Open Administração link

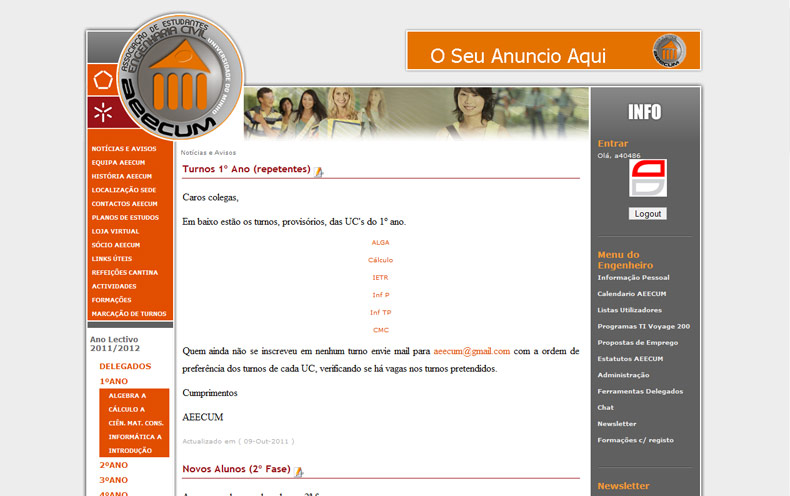623,375
